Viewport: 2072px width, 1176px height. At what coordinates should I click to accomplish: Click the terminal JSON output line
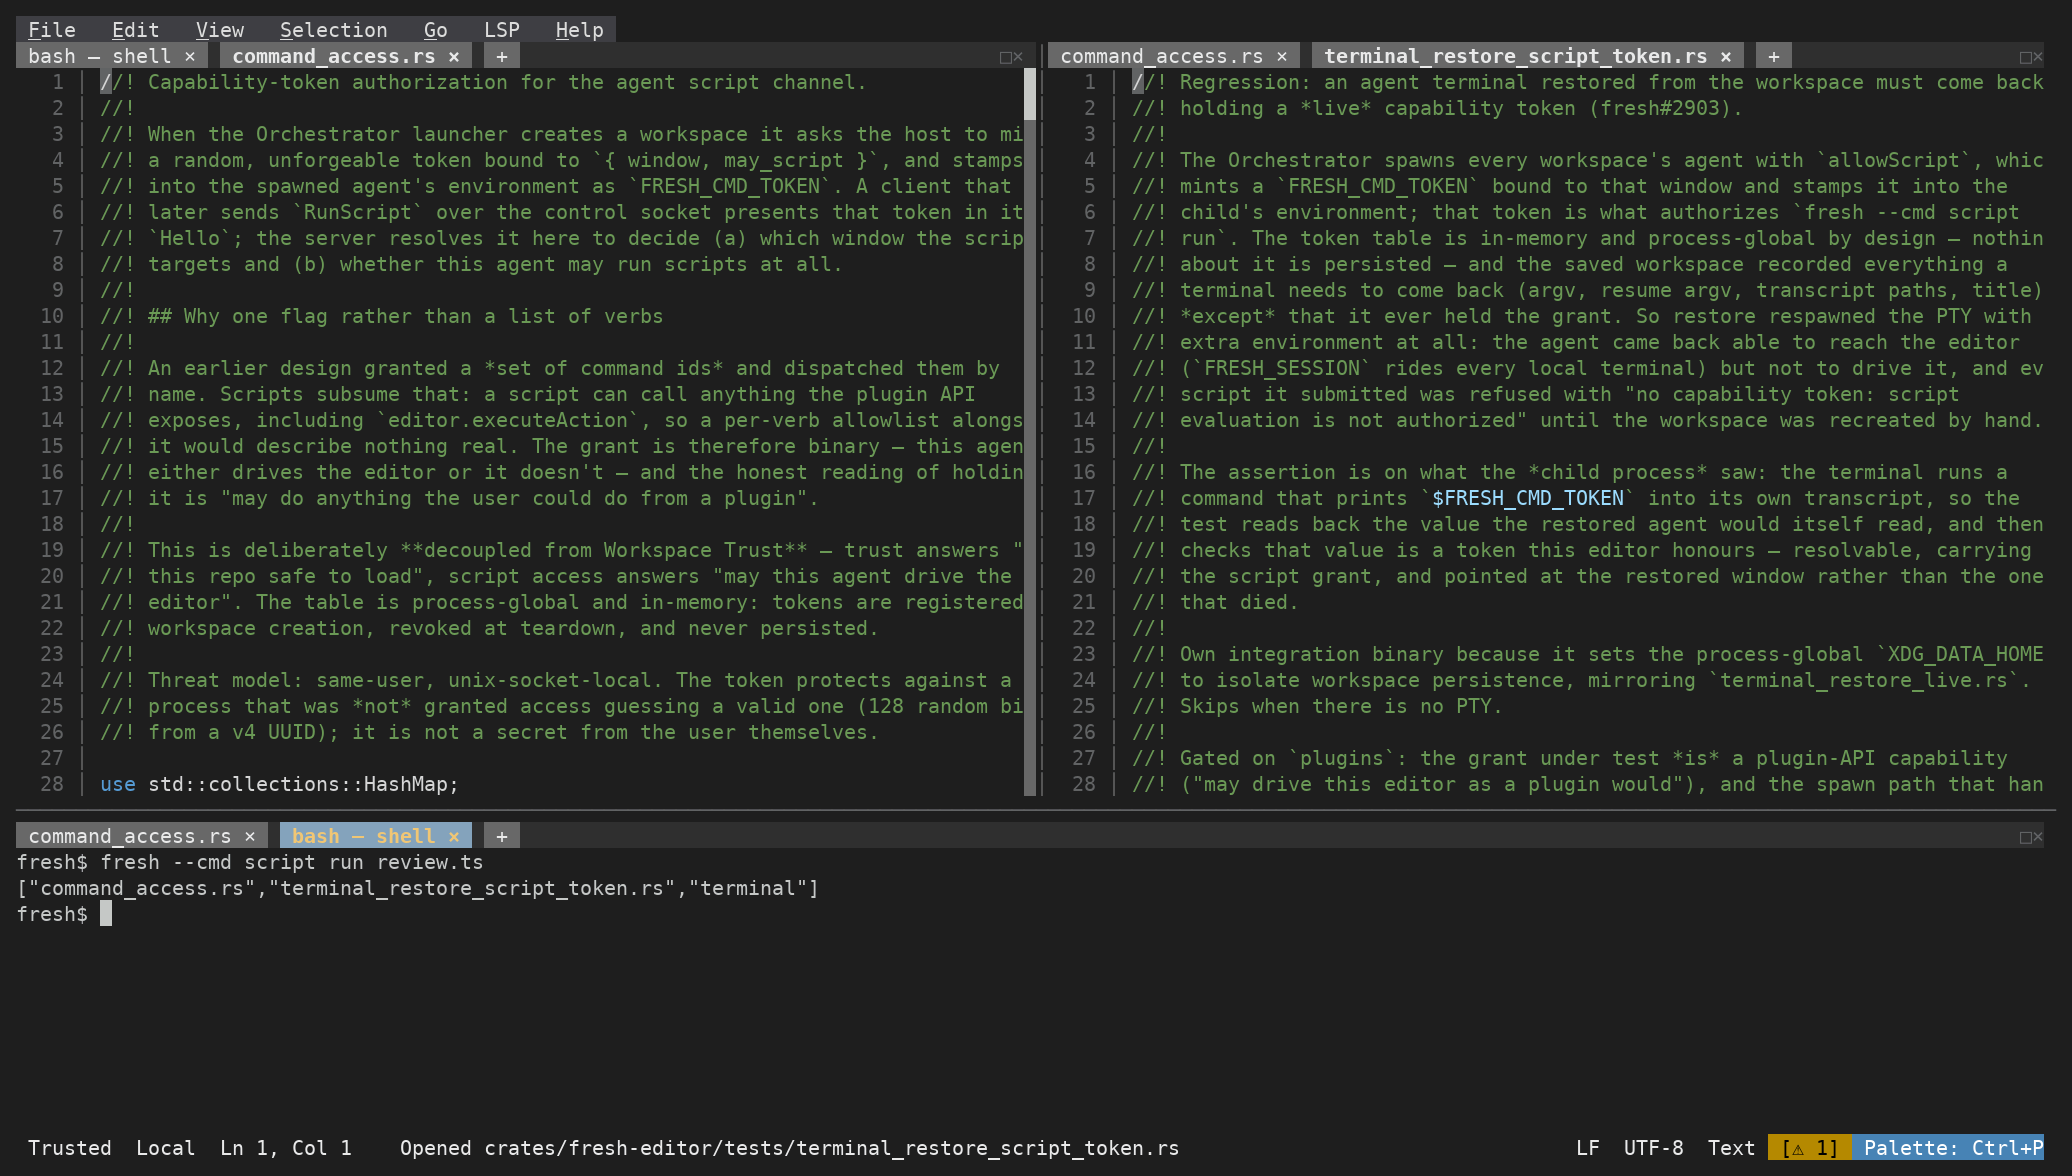pos(417,888)
